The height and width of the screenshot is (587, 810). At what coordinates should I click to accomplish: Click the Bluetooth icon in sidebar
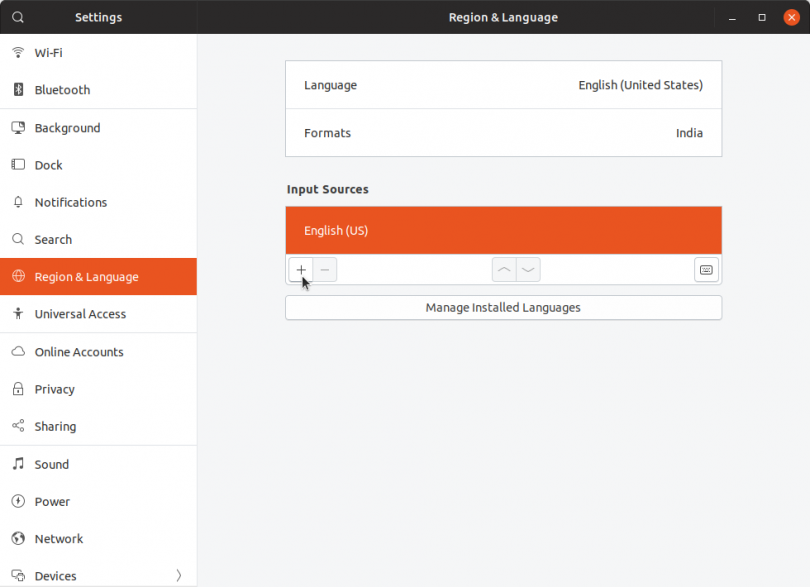click(x=17, y=90)
